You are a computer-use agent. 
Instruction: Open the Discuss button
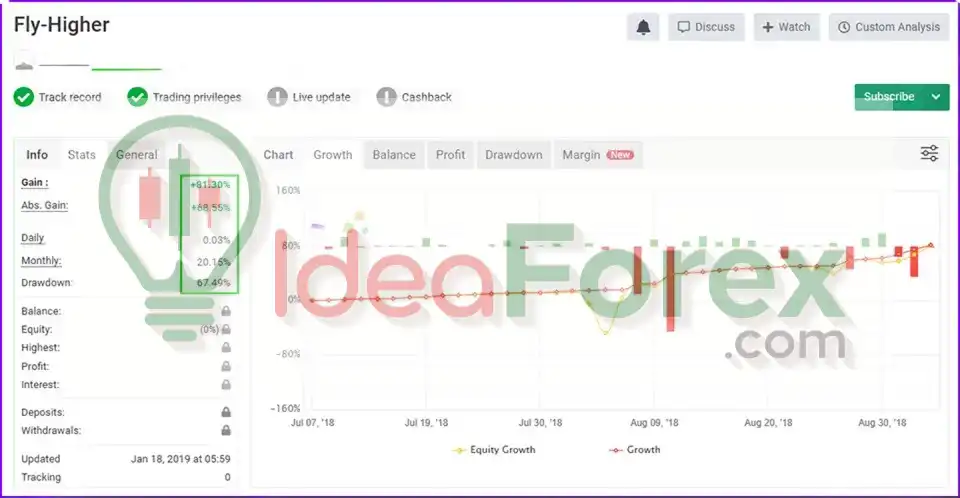[x=706, y=27]
